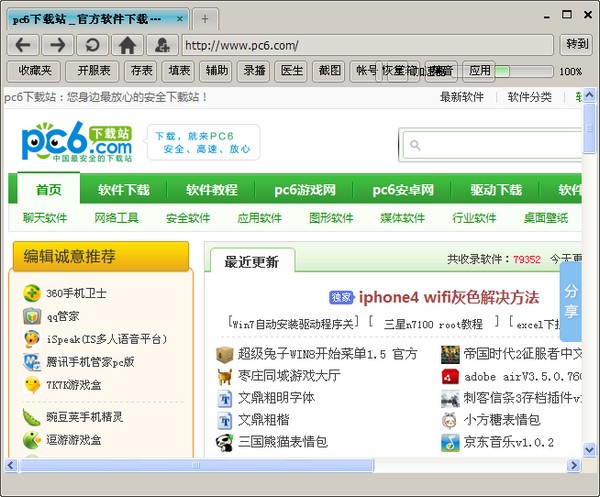The image size is (600, 497).
Task: Open the 聊天软件 category link
Action: point(45,218)
